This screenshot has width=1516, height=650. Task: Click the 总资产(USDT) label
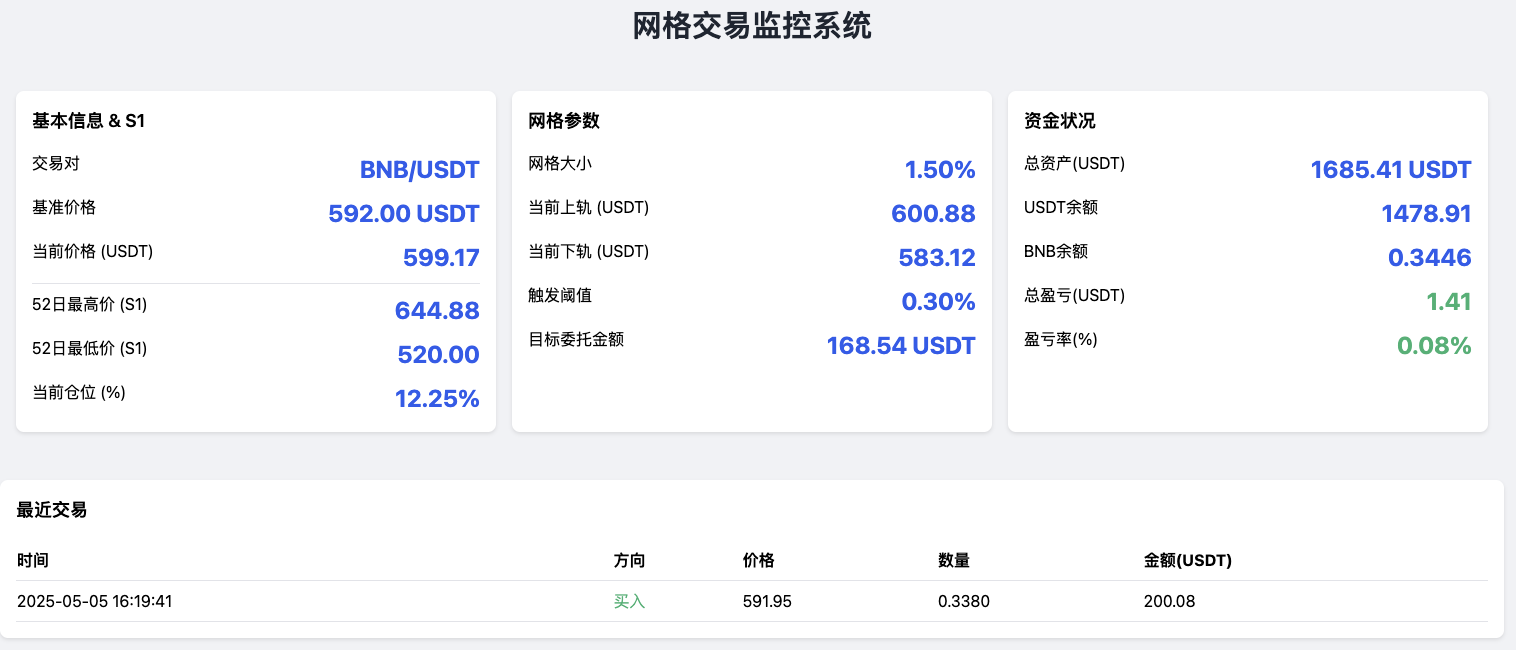1075,163
